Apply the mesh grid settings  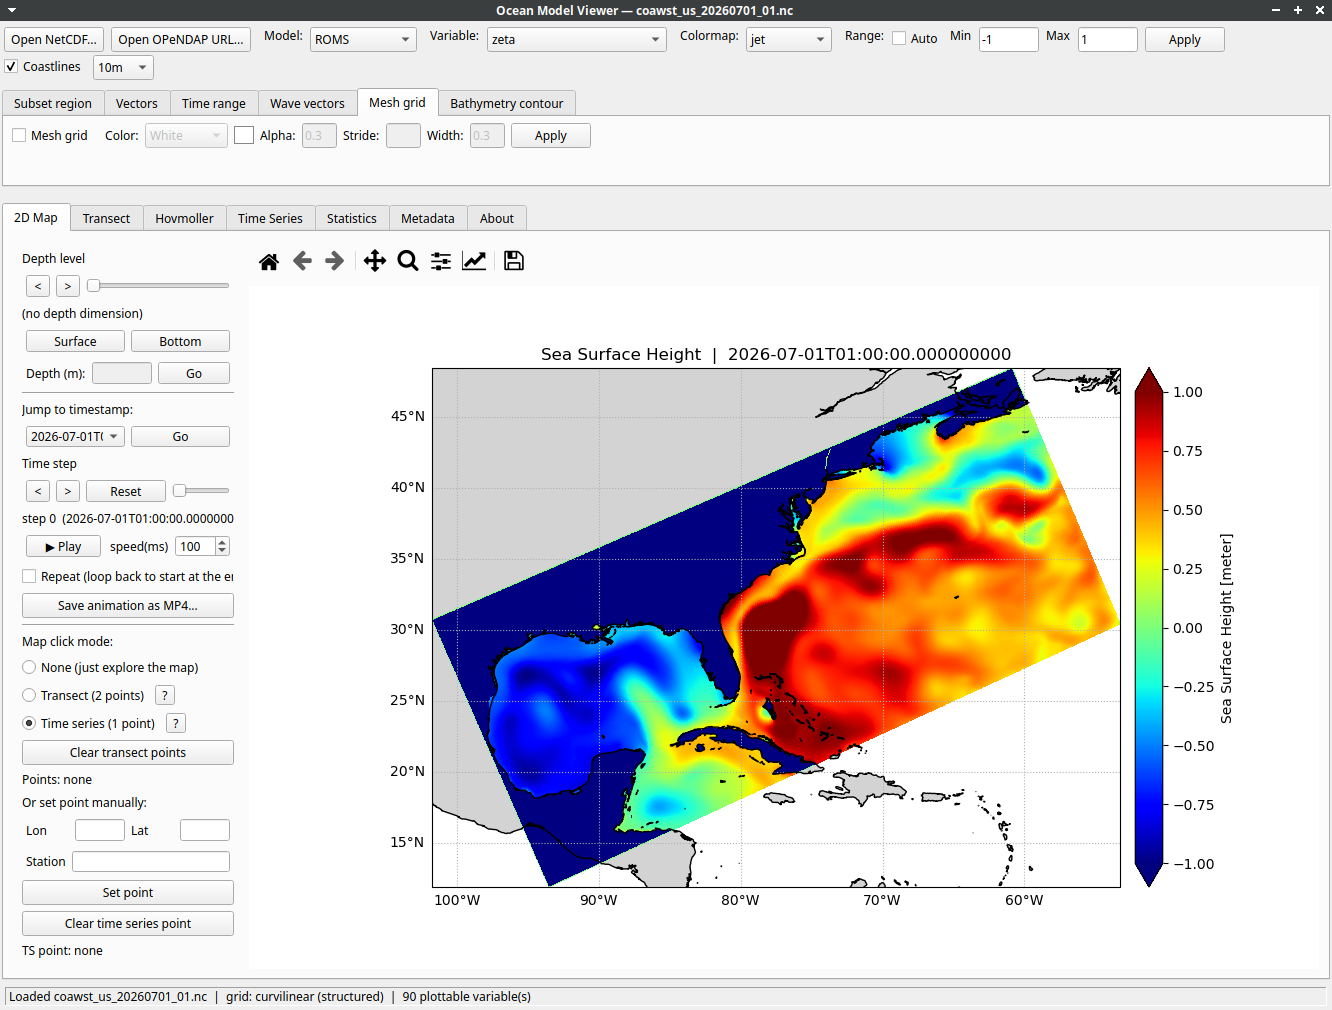point(551,135)
